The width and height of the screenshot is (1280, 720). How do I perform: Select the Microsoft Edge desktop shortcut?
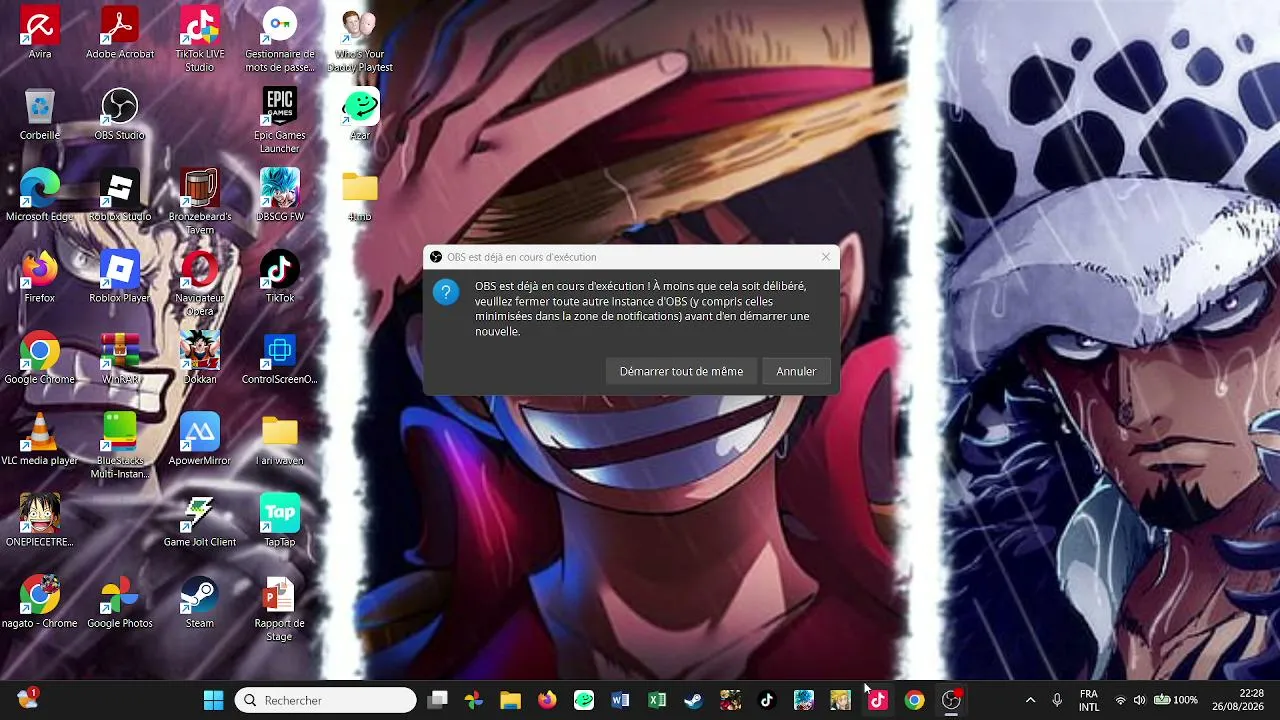coord(40,195)
